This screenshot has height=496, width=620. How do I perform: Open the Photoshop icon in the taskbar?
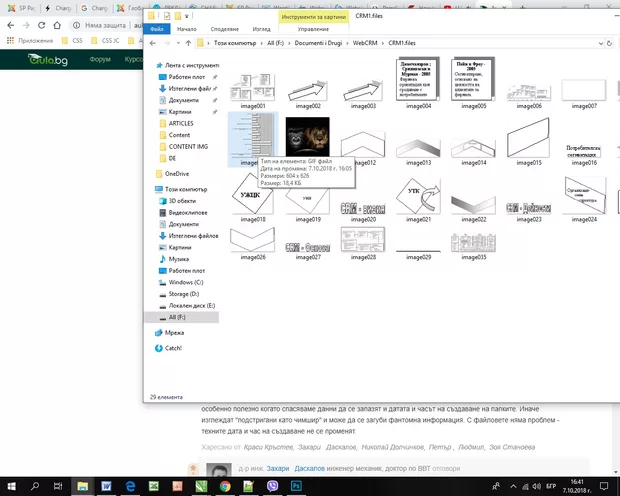click(296, 485)
